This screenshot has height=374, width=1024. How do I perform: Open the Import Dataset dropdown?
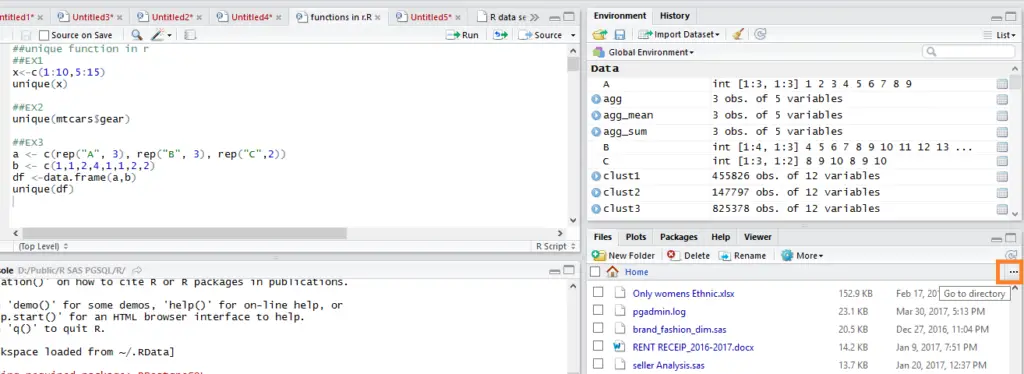point(679,35)
